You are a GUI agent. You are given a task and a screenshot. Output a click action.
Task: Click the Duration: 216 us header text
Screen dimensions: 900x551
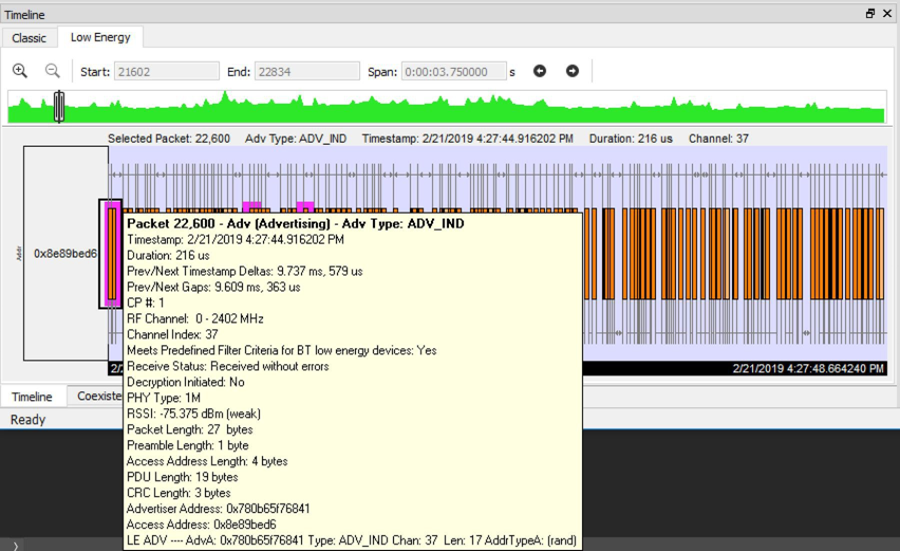pos(631,138)
